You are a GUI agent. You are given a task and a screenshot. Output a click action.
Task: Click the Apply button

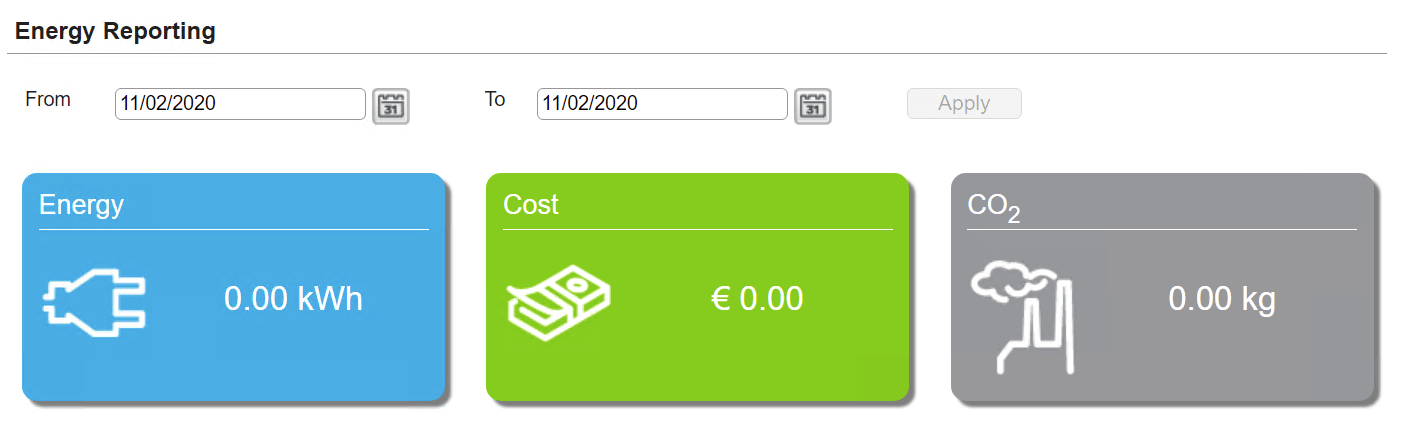point(964,103)
